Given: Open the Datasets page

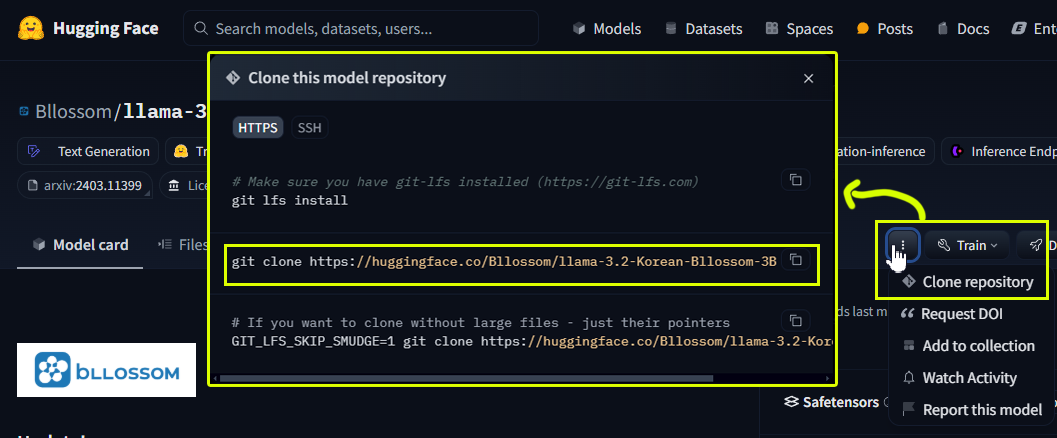Looking at the screenshot, I should click(703, 29).
